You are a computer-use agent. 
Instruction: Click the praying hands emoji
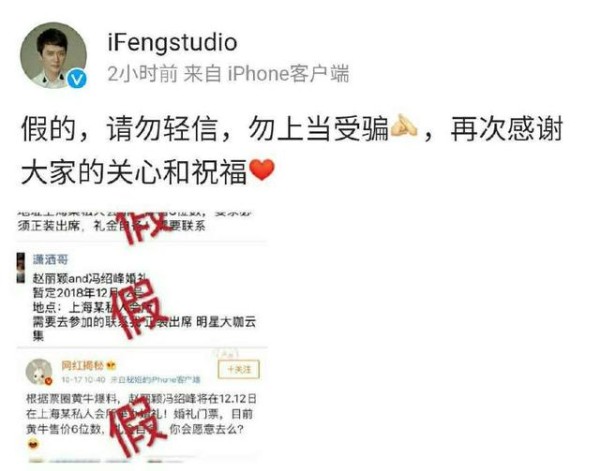tap(403, 127)
